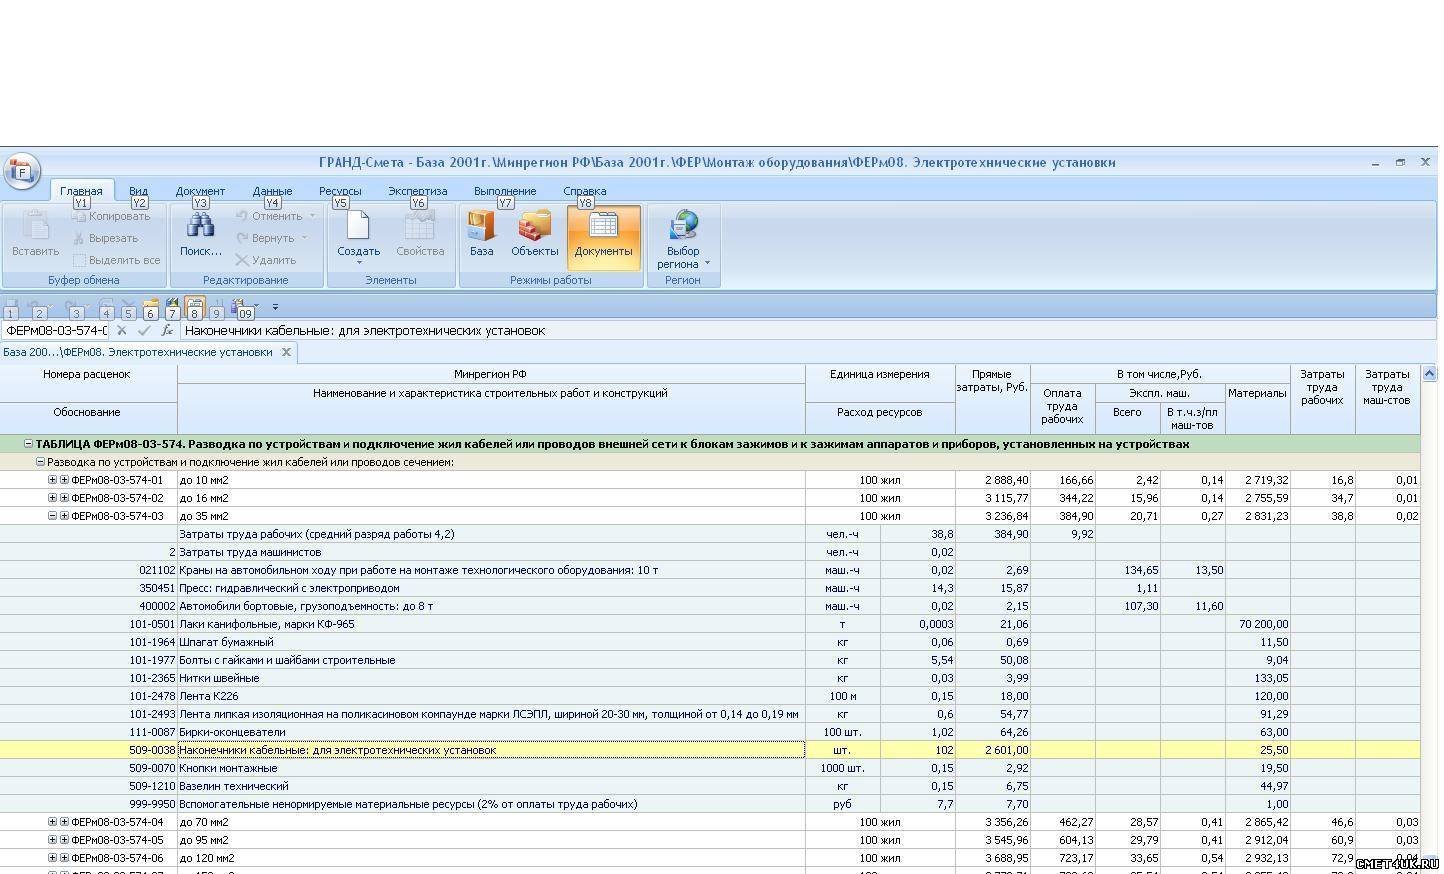The width and height of the screenshot is (1444, 874).
Task: Click the cancel X in the formula bar
Action: click(x=121, y=330)
